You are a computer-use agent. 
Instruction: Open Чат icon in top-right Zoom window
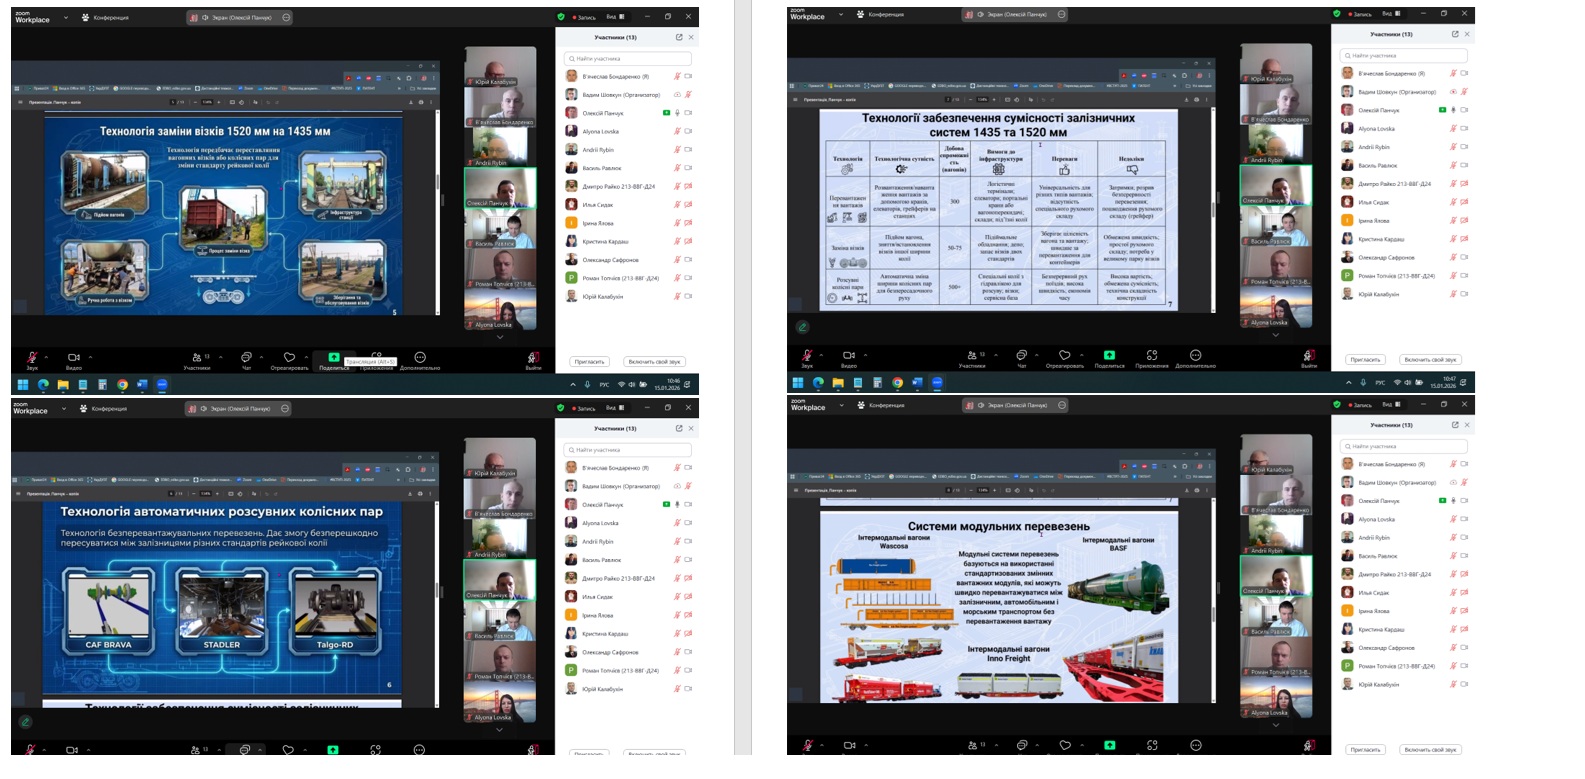1021,355
